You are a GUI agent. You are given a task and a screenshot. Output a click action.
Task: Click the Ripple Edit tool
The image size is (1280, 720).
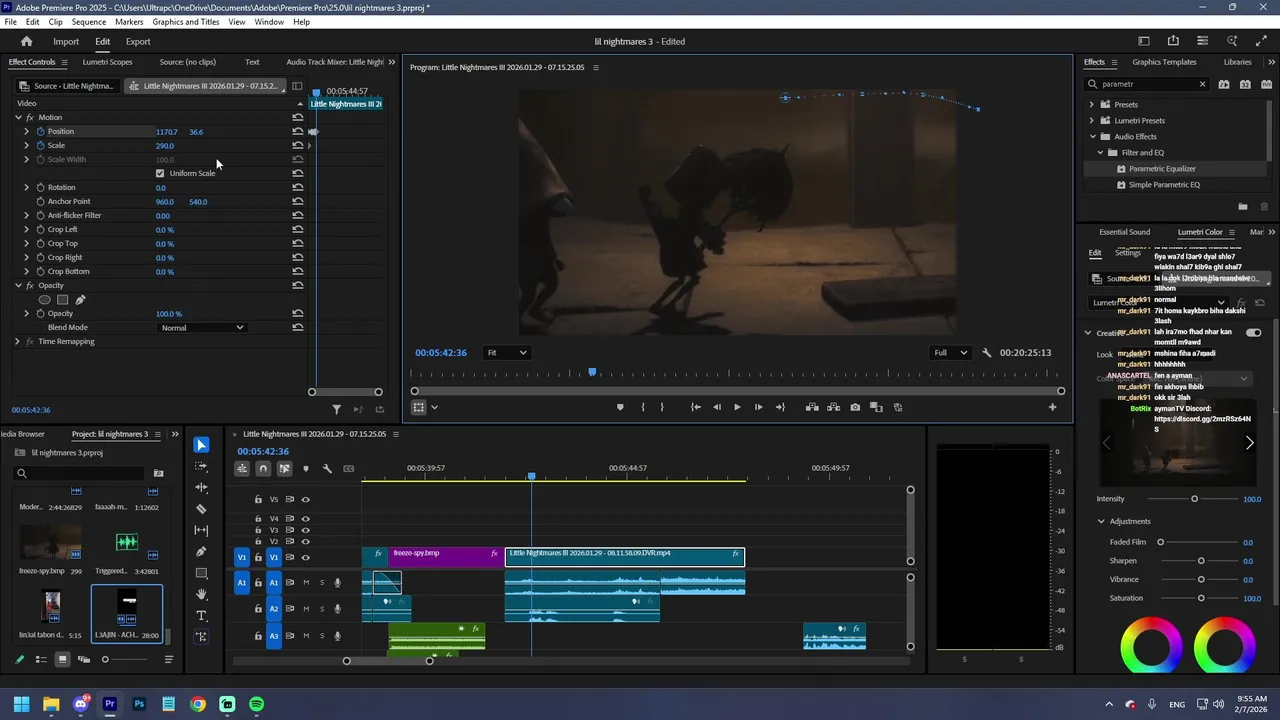point(201,488)
